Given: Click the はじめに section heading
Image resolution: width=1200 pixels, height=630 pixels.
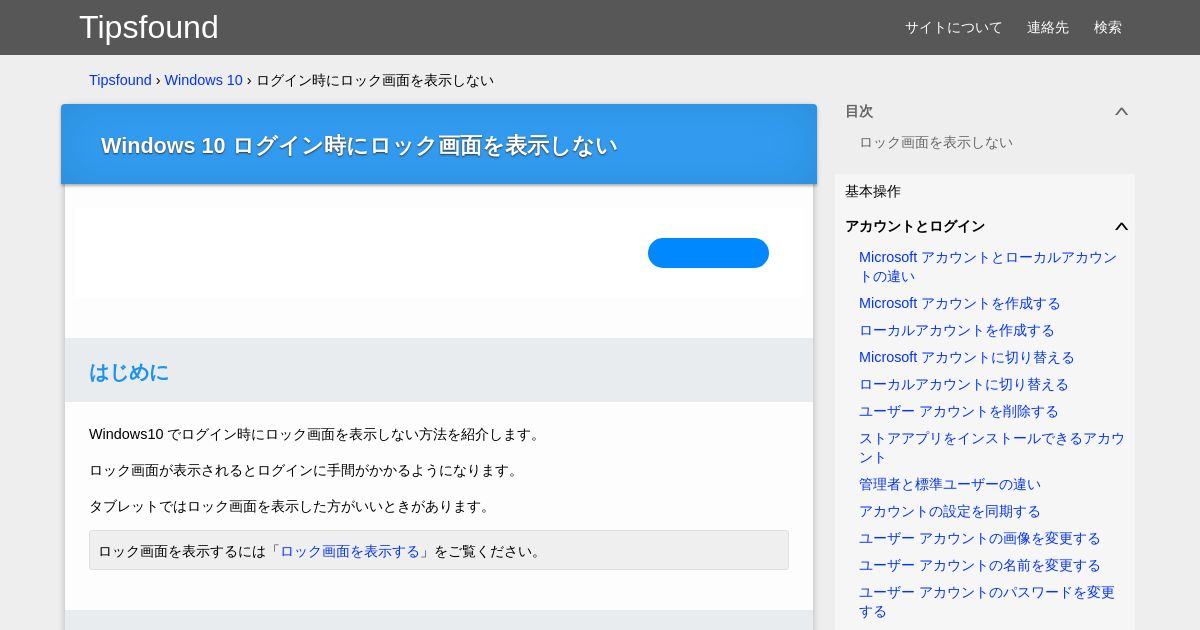Looking at the screenshot, I should tap(129, 372).
